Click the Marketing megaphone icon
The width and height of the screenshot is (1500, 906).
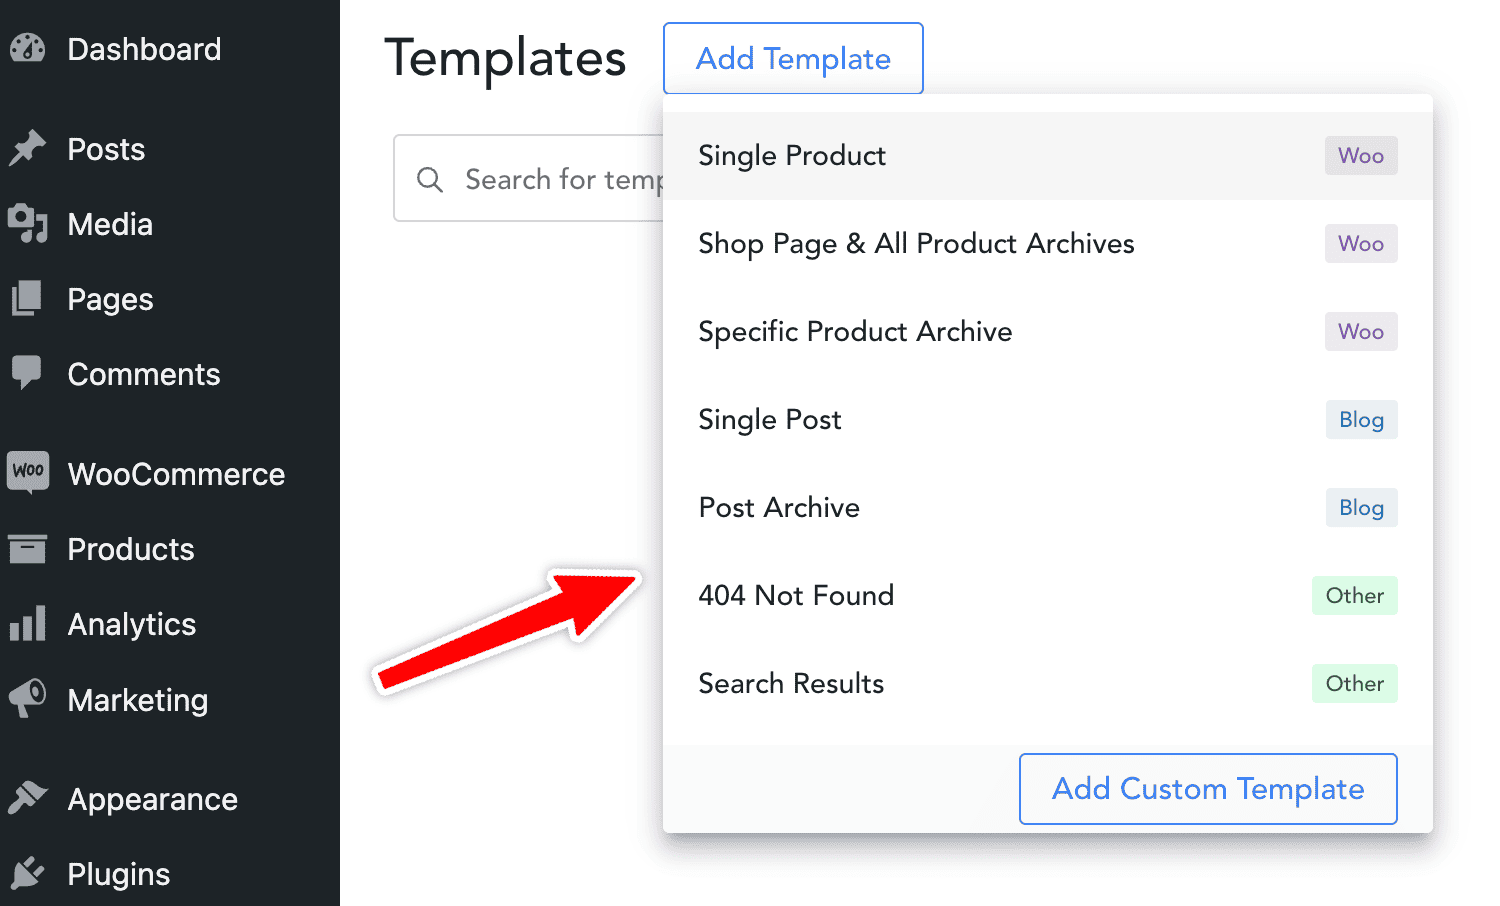point(27,698)
